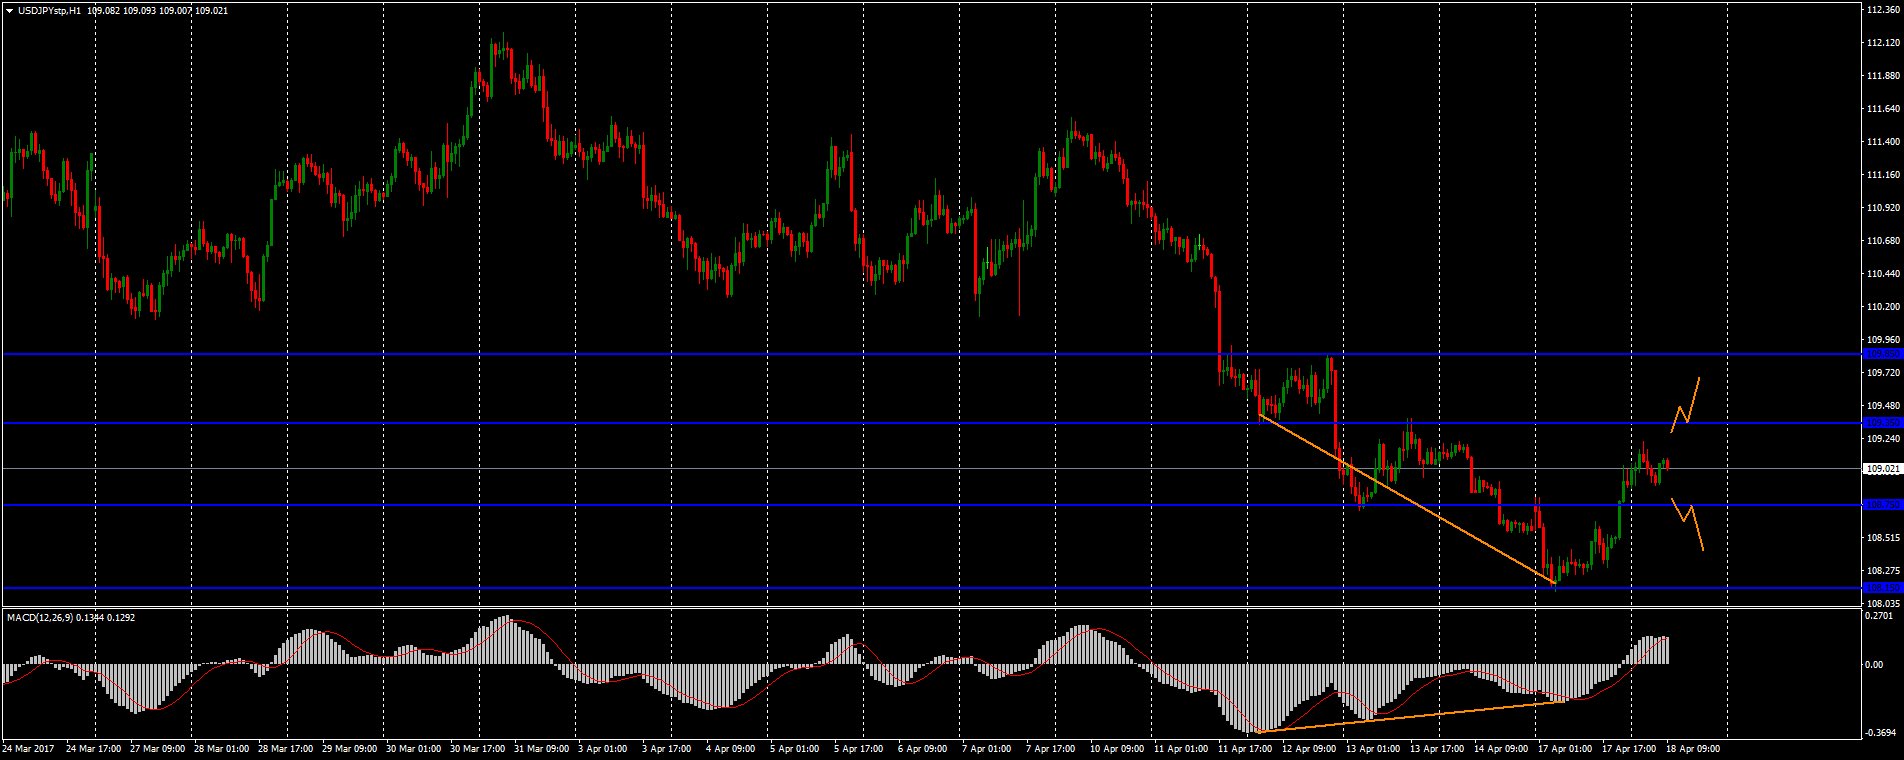1904x760 pixels.
Task: Click price scale value 109.720
Action: 1883,373
